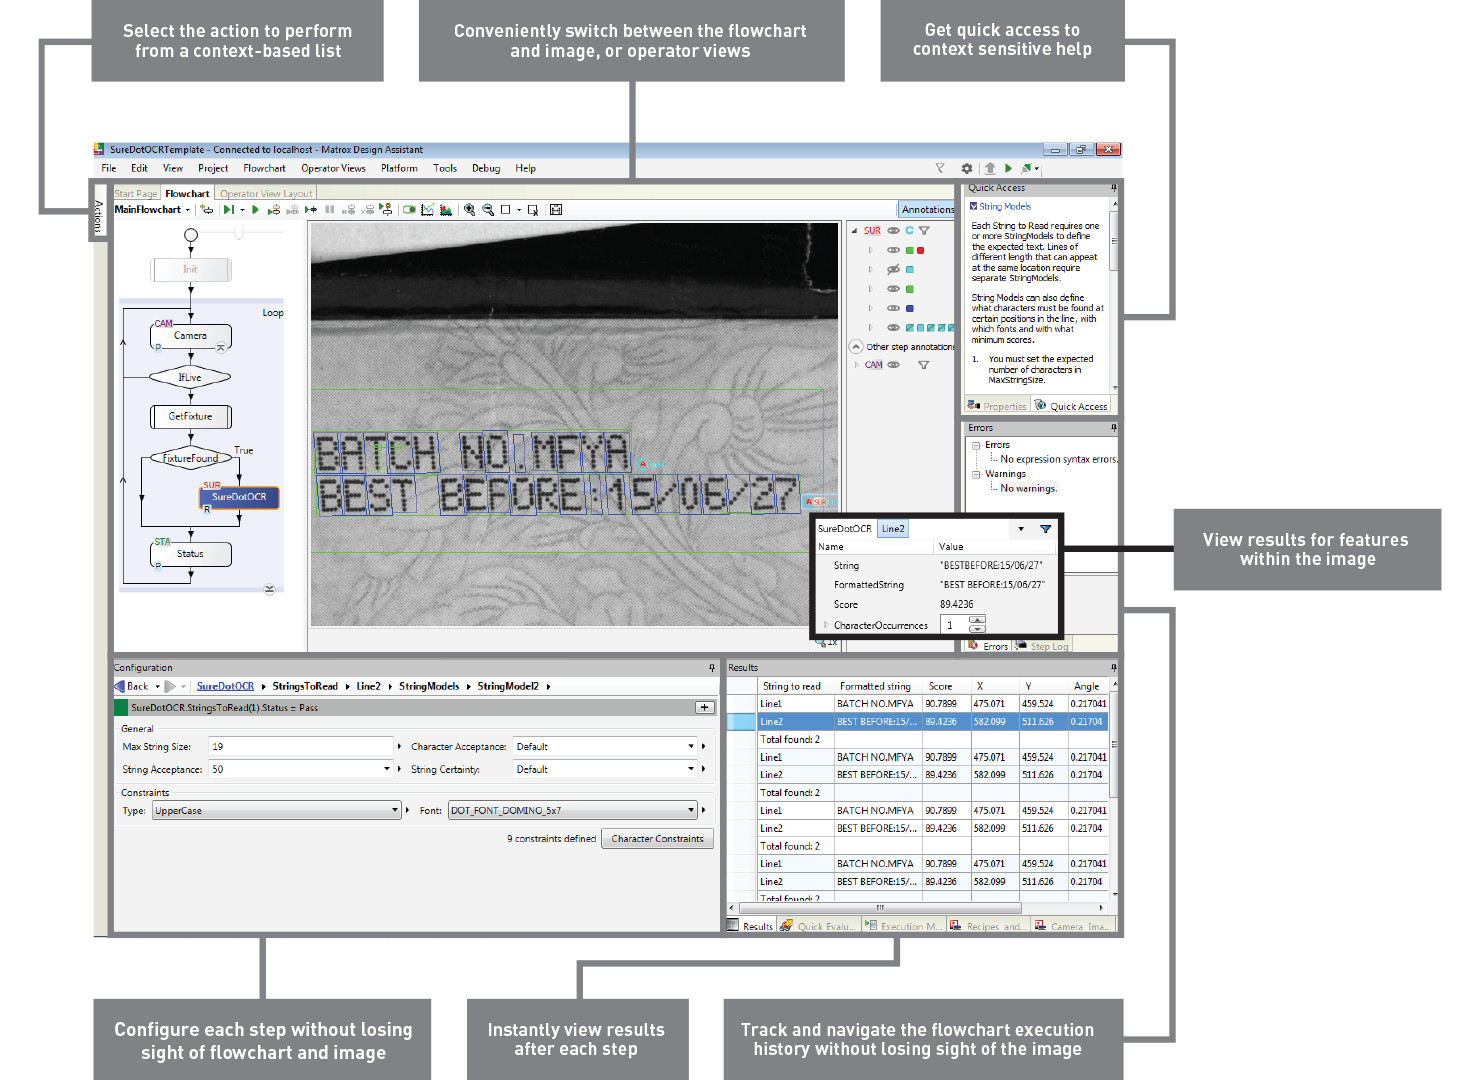Screen dimensions: 1480x1080
Task: Click the green run-step play icon in flowchart toolbar
Action: click(x=229, y=210)
